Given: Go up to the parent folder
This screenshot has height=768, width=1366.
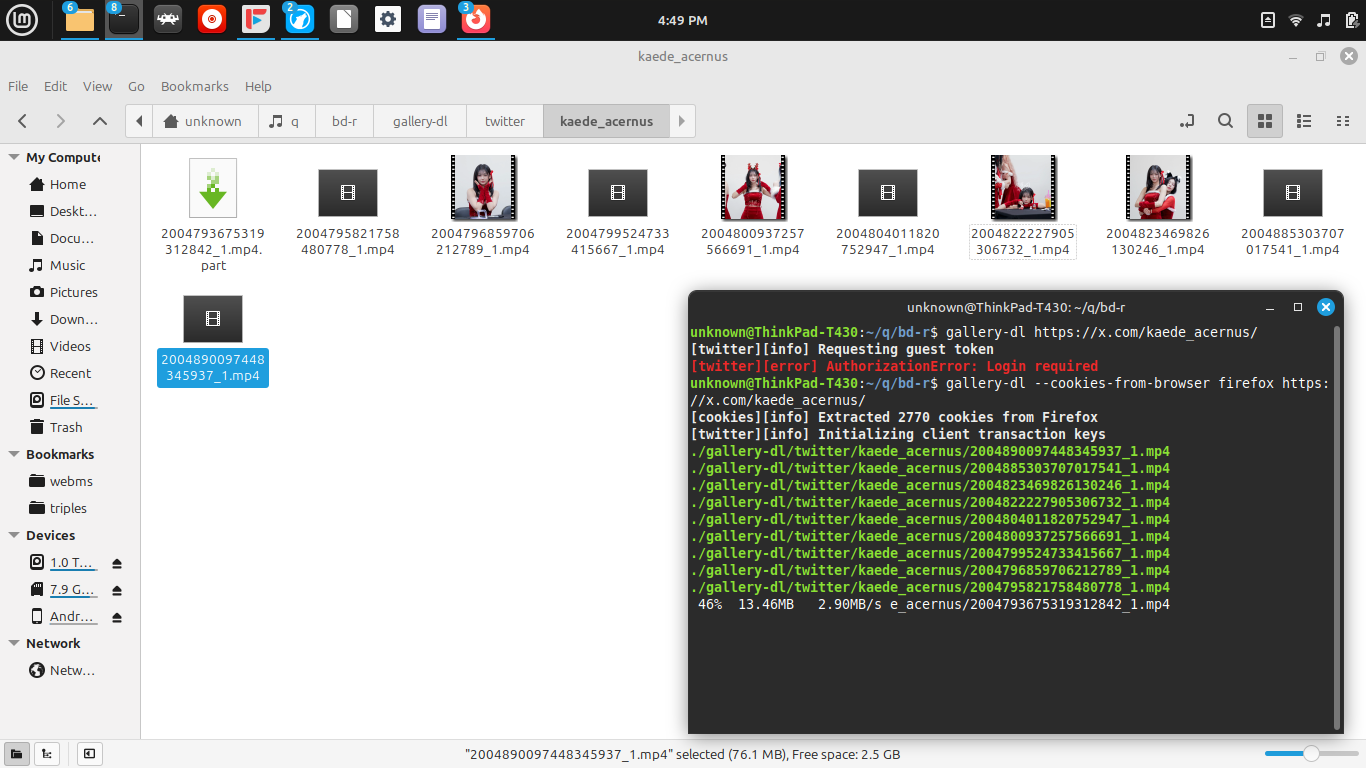Looking at the screenshot, I should pos(99,121).
